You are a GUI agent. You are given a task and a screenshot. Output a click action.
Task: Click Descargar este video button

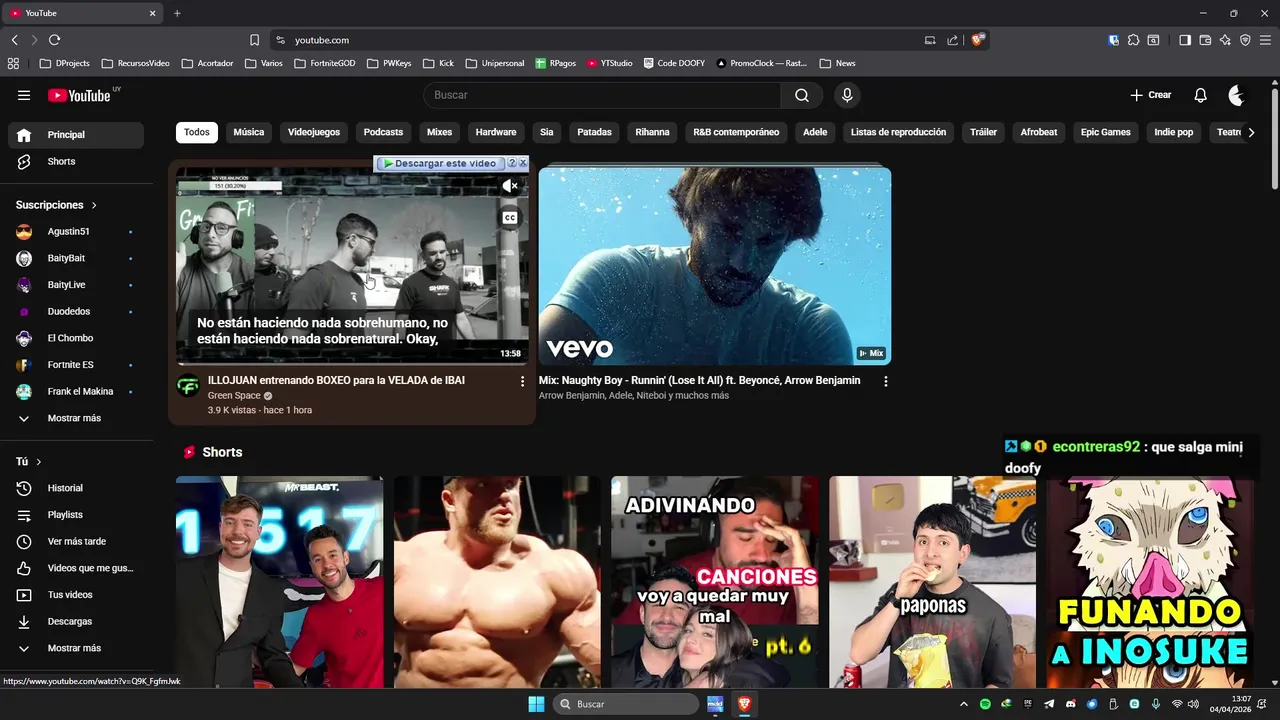(x=440, y=163)
